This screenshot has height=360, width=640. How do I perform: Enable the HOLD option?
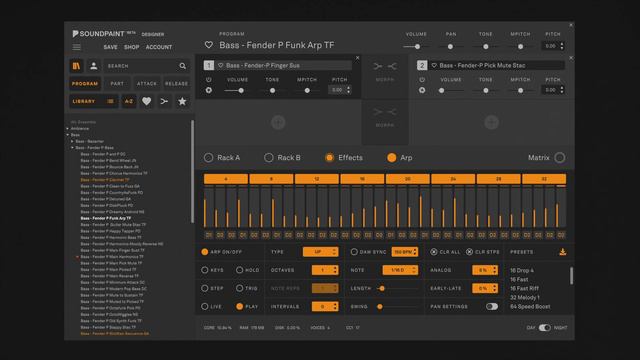click(240, 270)
